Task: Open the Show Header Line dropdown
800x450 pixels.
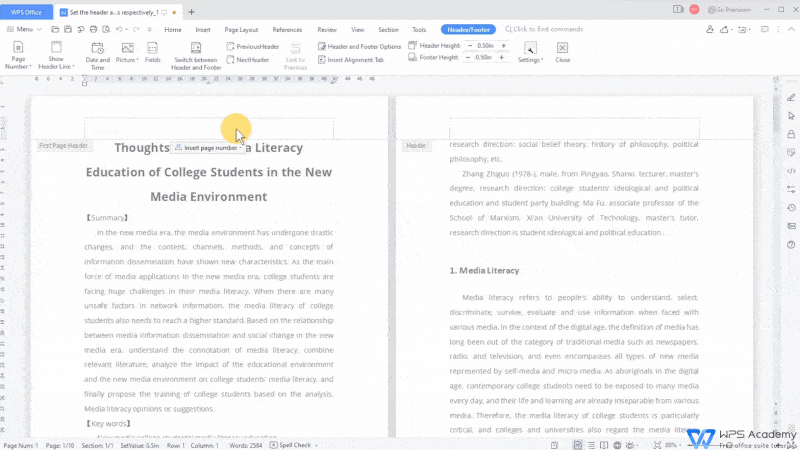Action: pos(56,55)
